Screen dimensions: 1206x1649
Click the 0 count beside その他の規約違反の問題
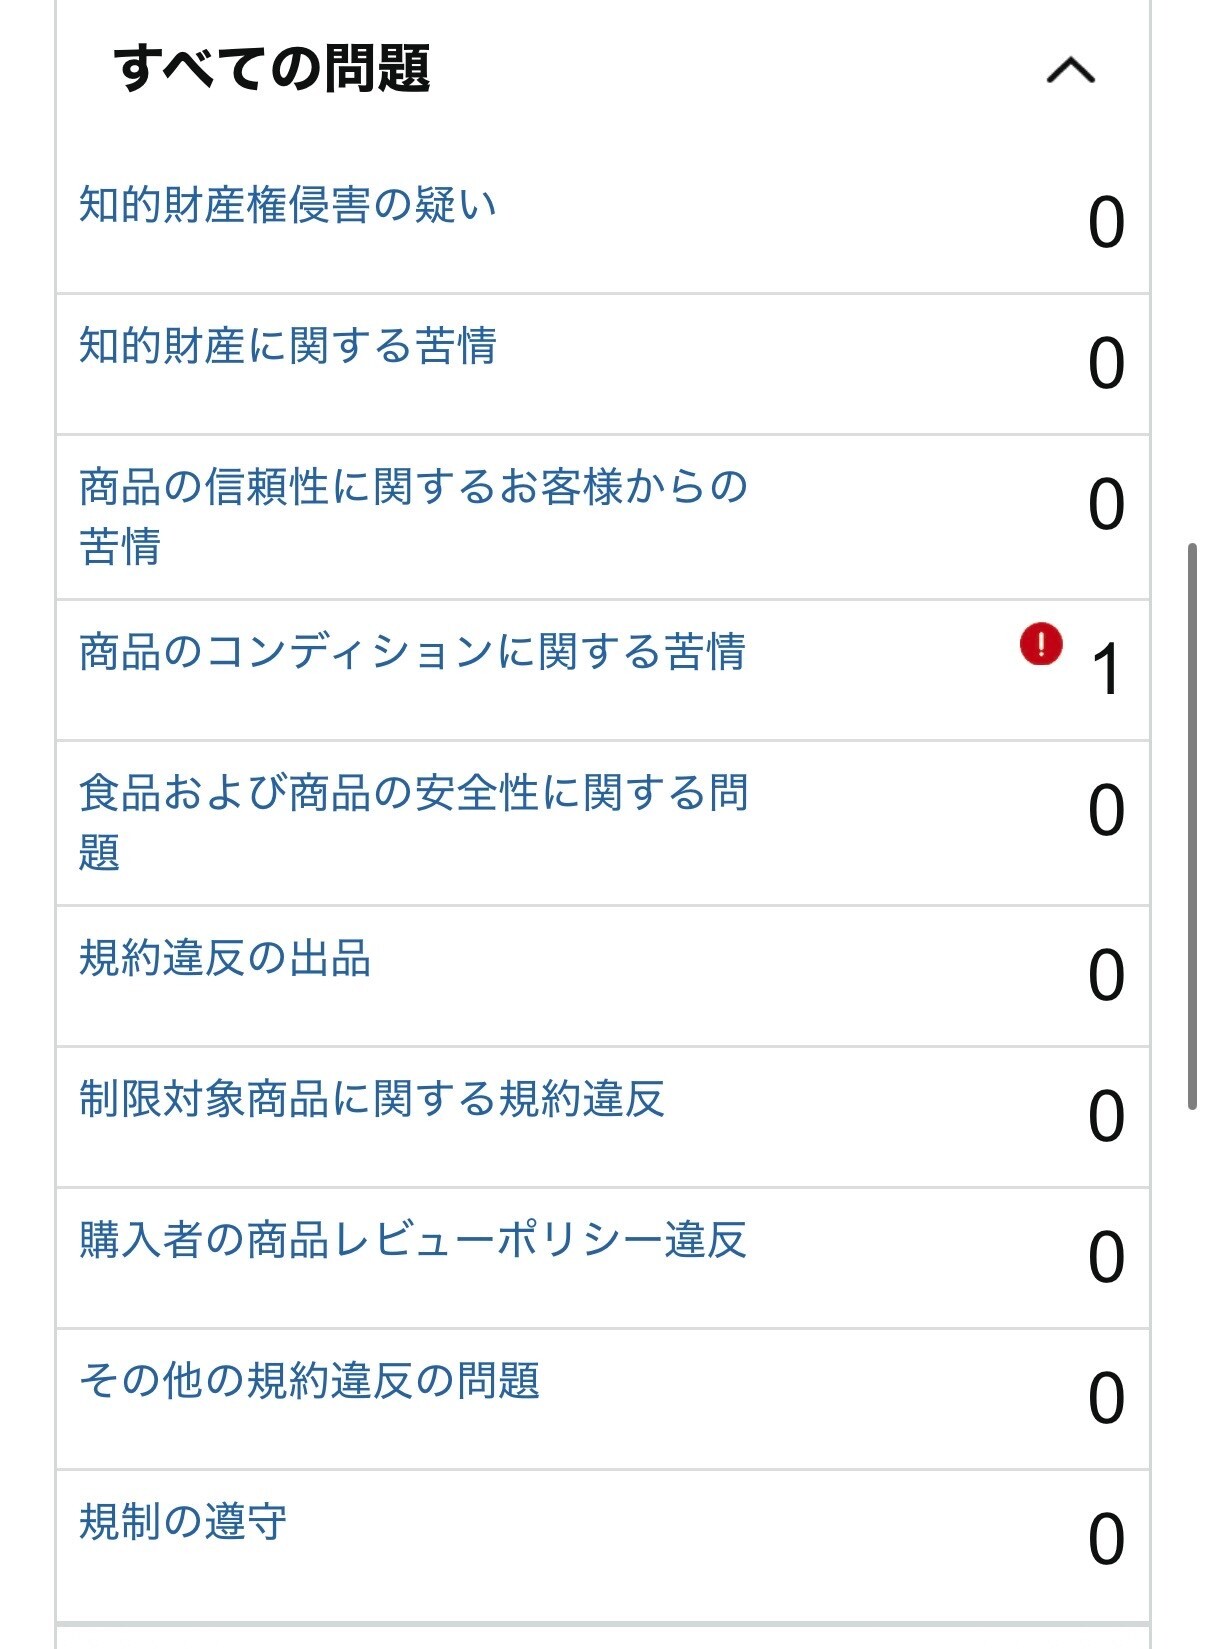tap(1106, 1399)
